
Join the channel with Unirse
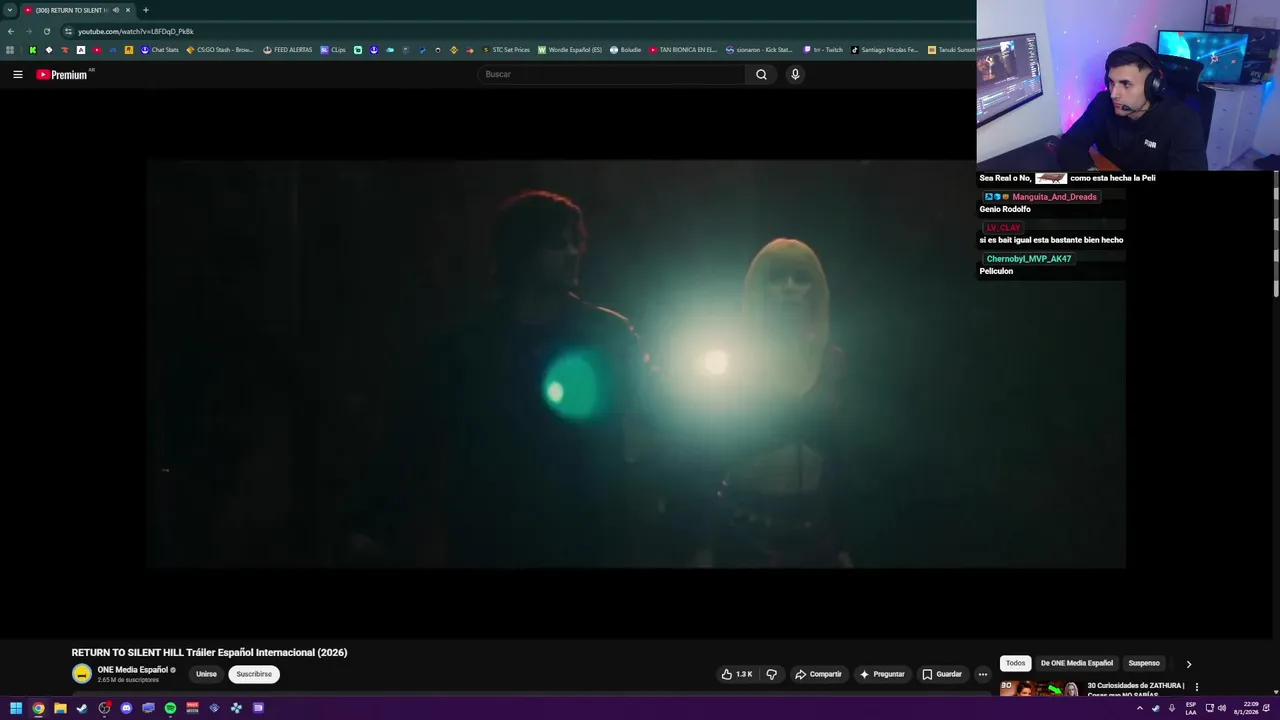click(206, 674)
